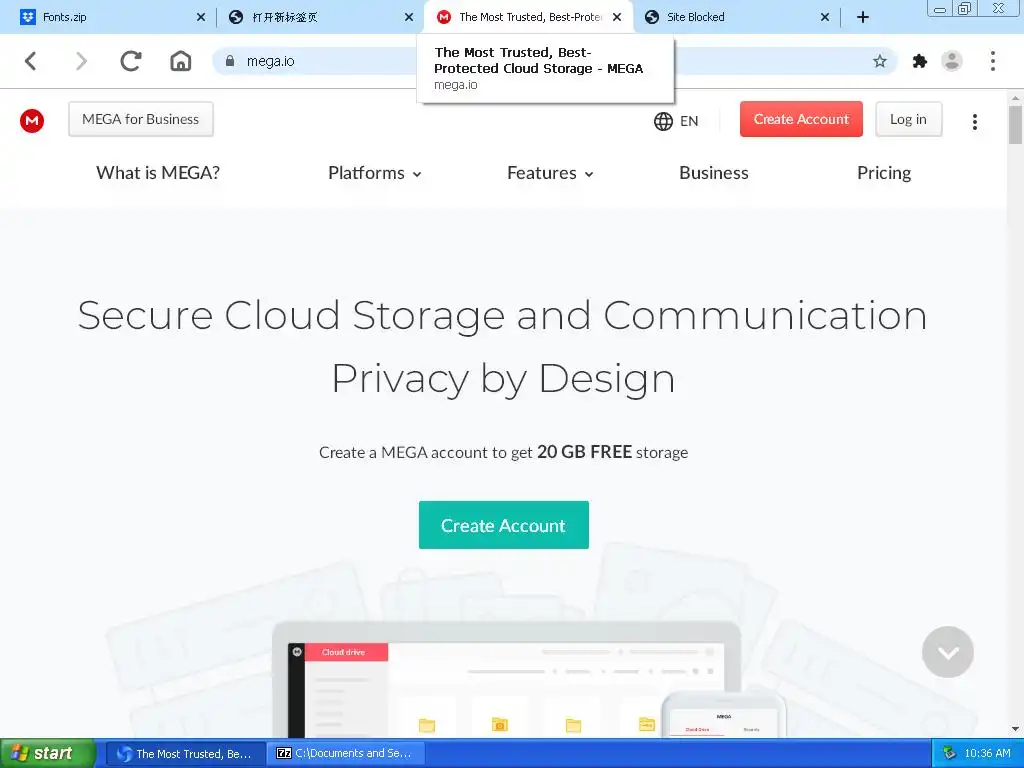The image size is (1024, 768).
Task: Select the active MEGA tab
Action: 528,17
